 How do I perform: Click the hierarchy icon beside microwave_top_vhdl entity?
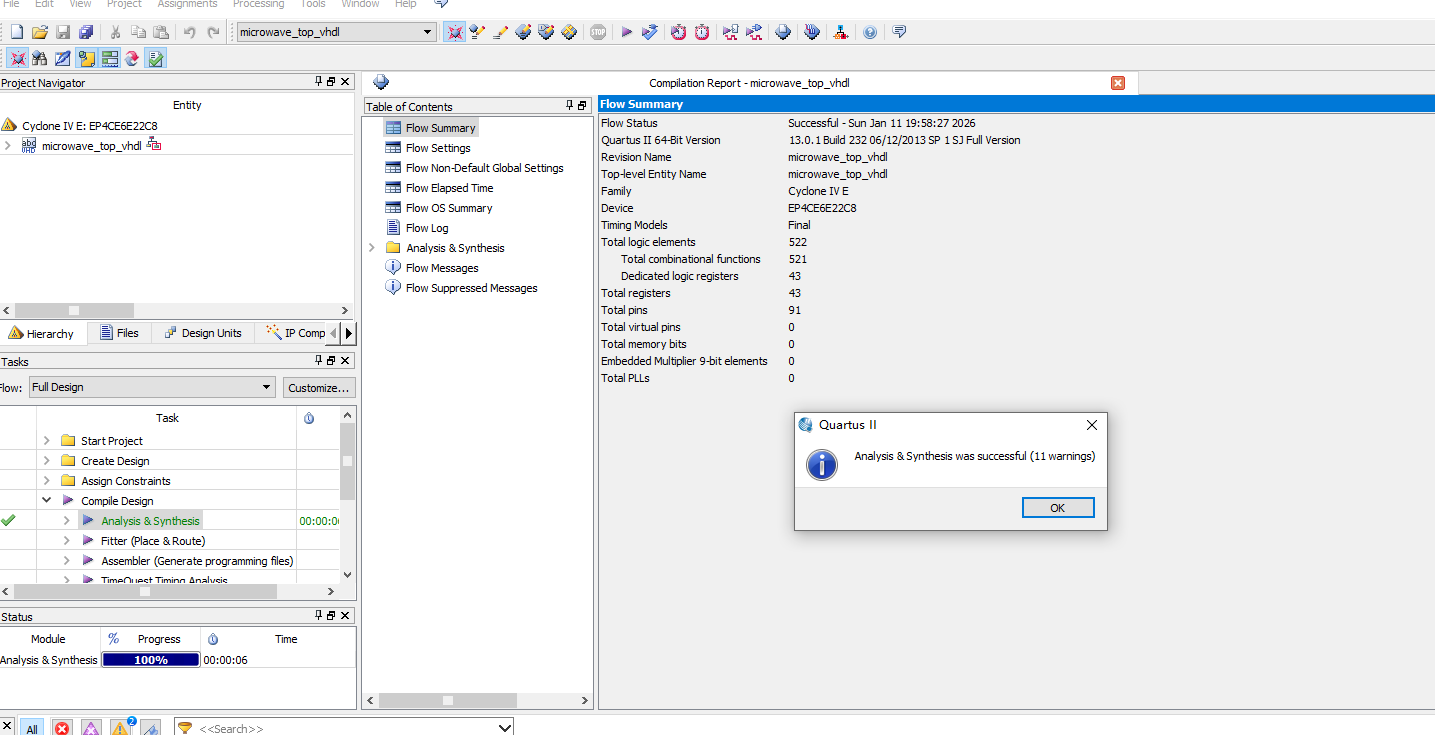(154, 145)
